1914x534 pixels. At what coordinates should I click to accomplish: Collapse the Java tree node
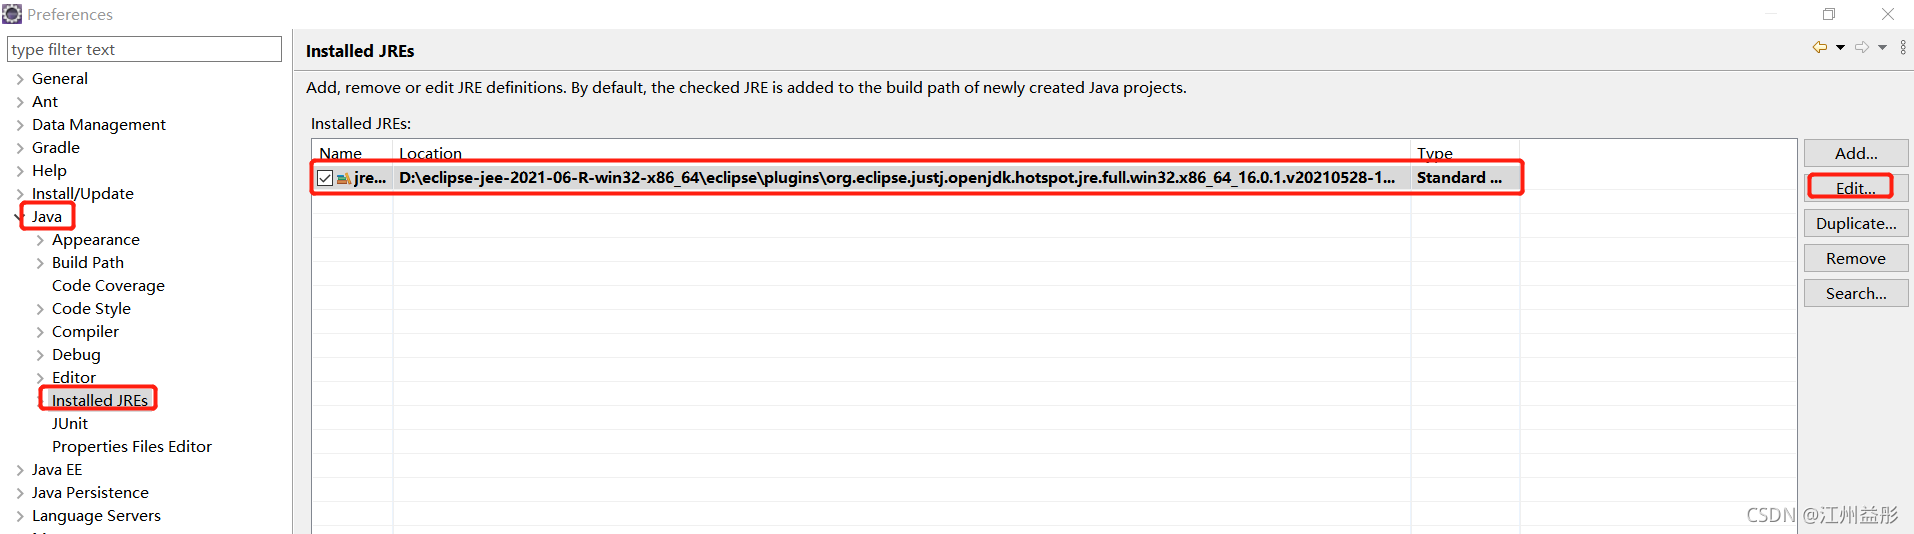click(x=19, y=217)
